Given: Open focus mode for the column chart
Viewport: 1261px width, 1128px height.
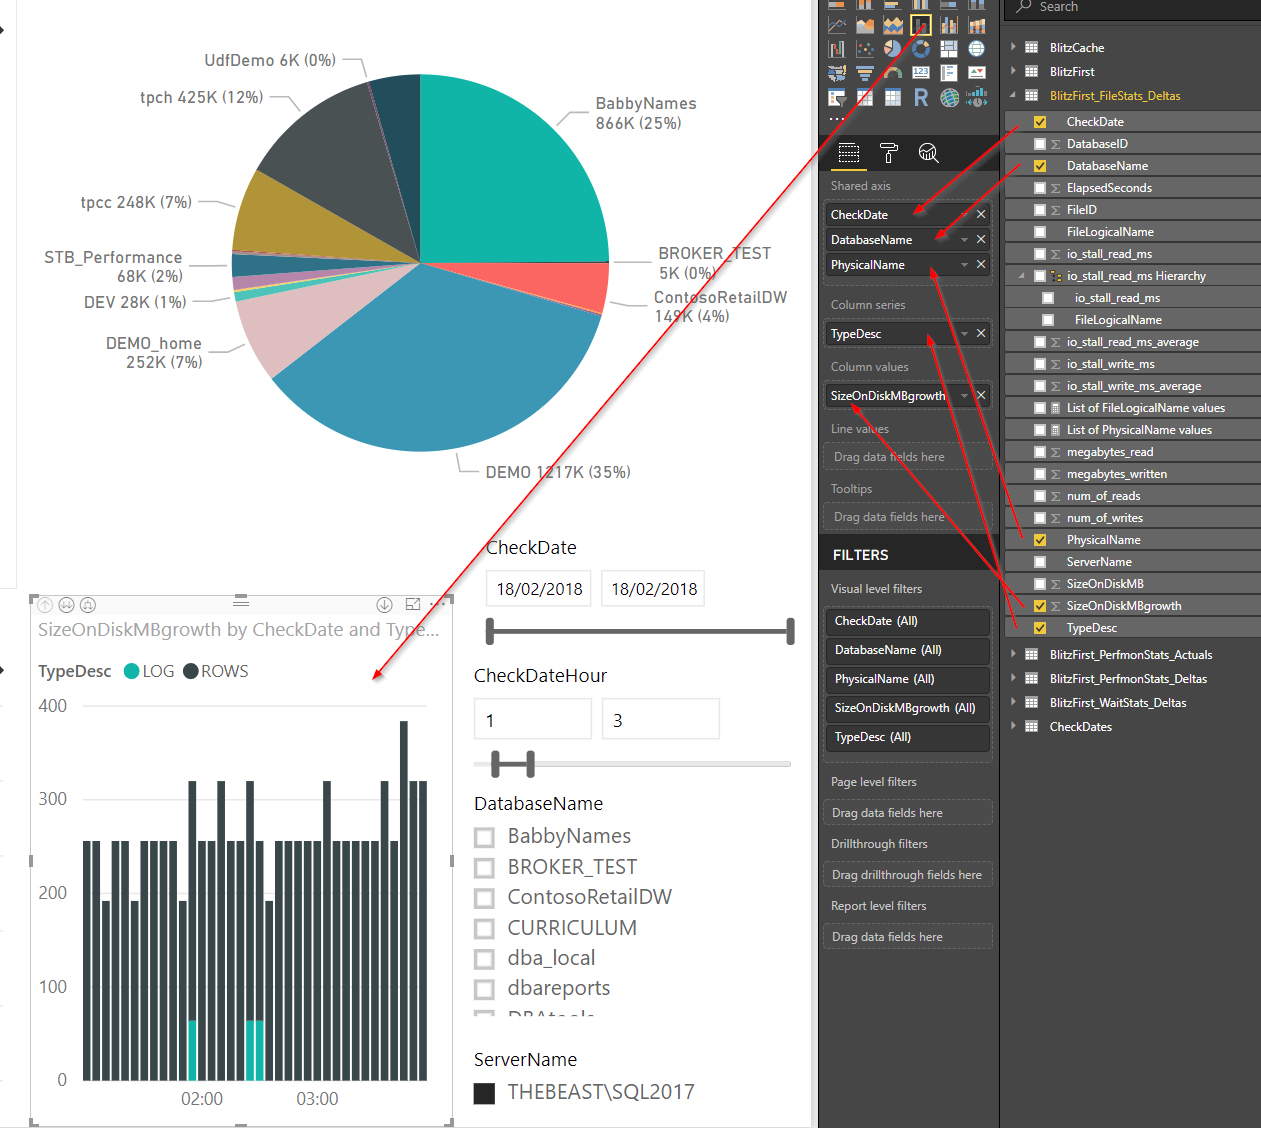Looking at the screenshot, I should tap(413, 604).
